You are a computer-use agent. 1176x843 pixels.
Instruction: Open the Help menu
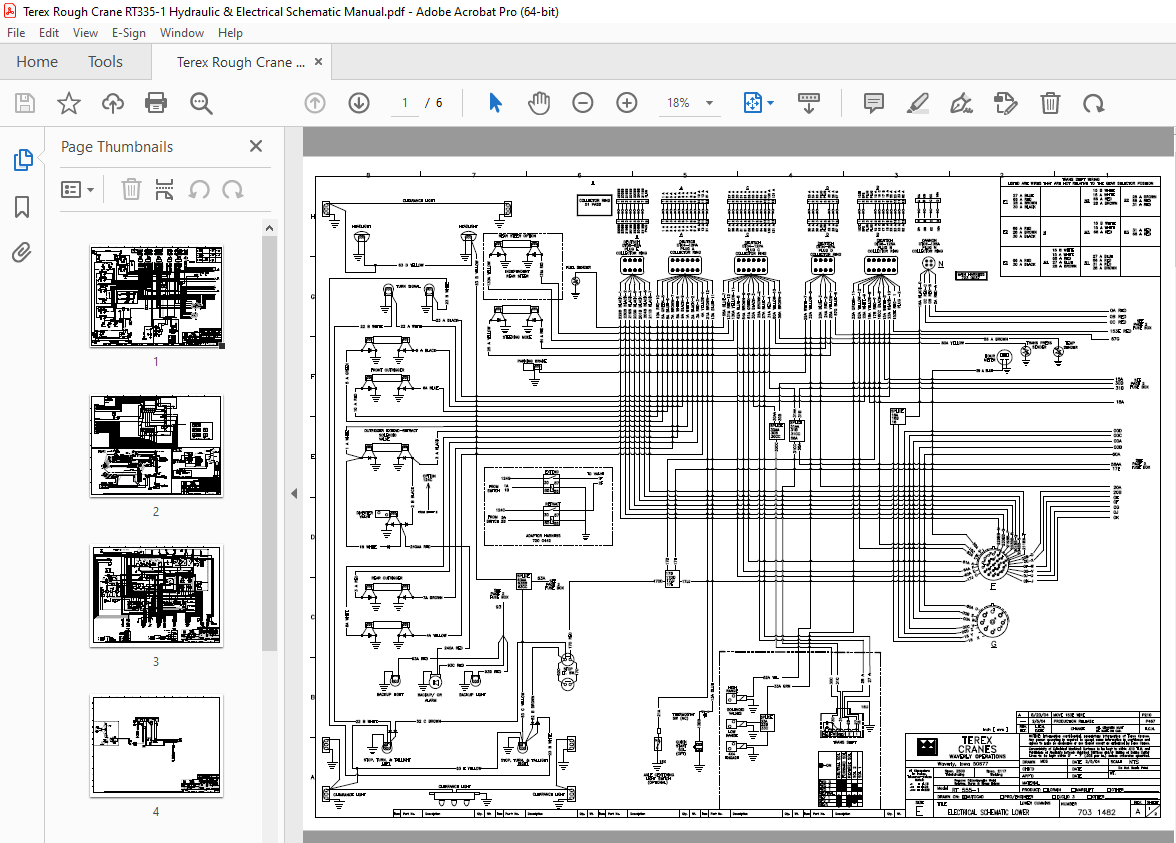230,33
